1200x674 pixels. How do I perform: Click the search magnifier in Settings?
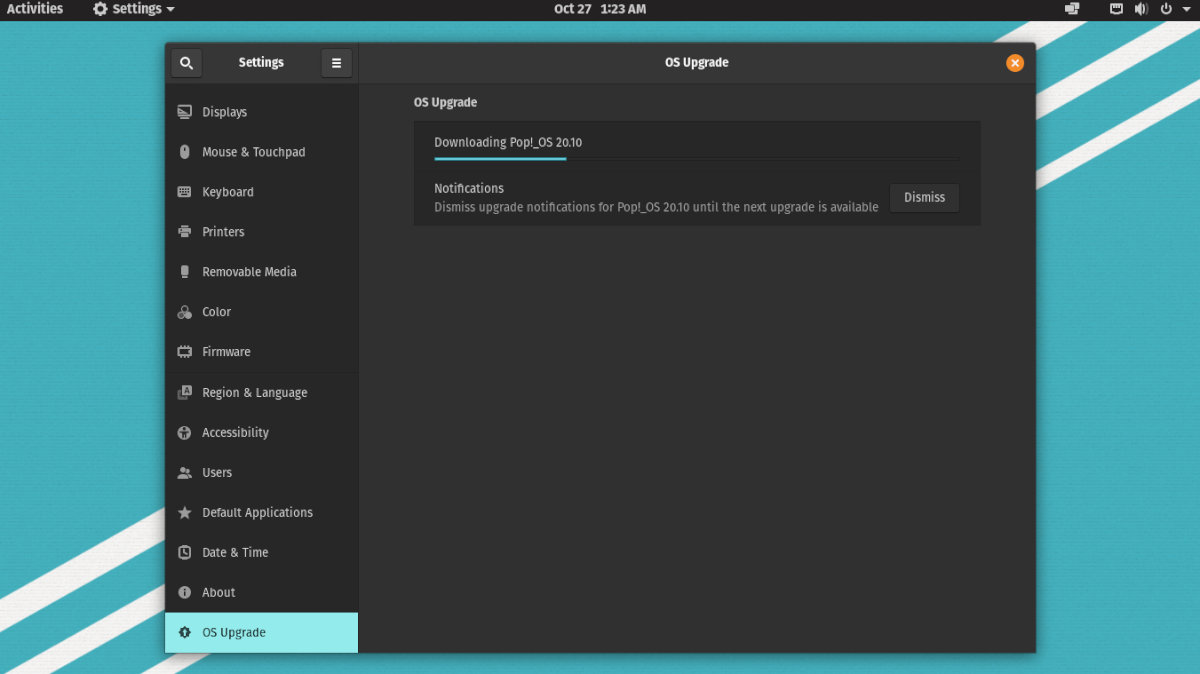(186, 62)
